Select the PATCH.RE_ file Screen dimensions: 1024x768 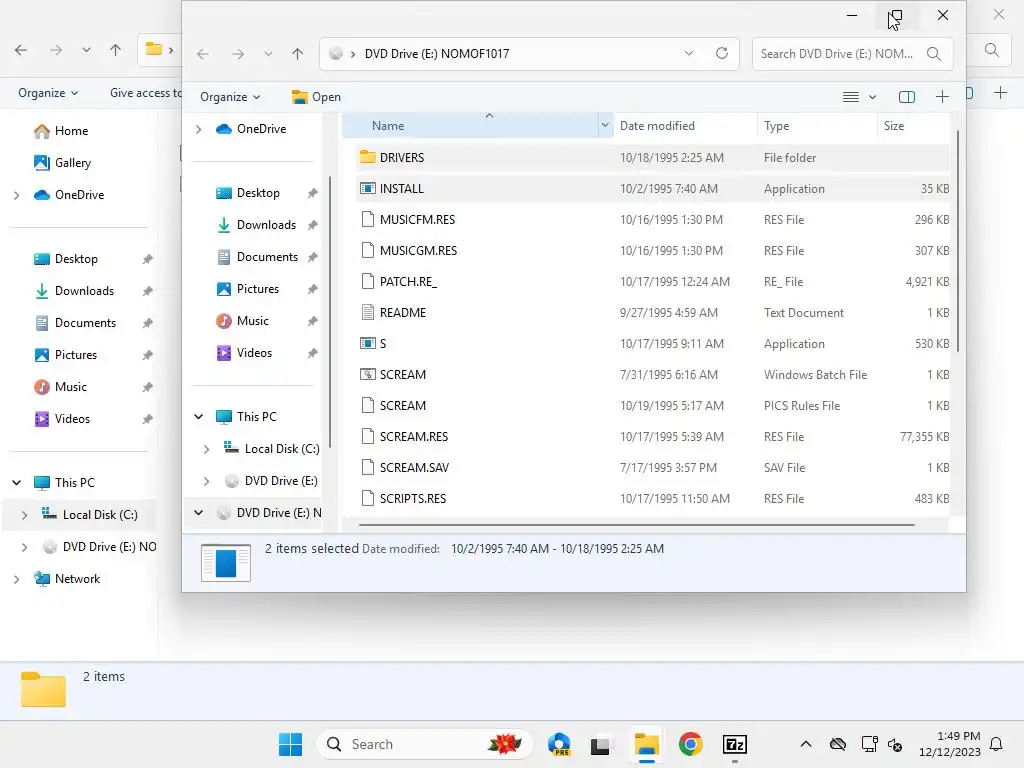[652, 281]
